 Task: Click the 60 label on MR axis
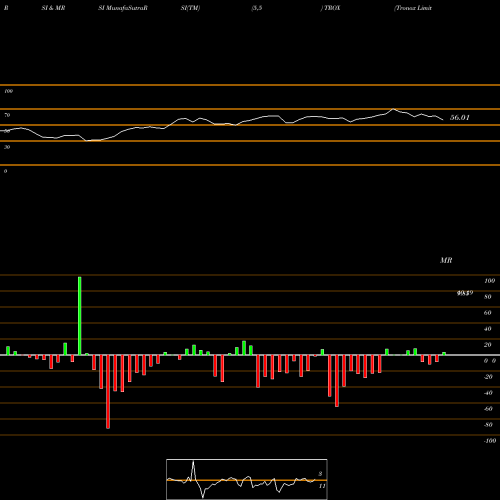pos(488,313)
